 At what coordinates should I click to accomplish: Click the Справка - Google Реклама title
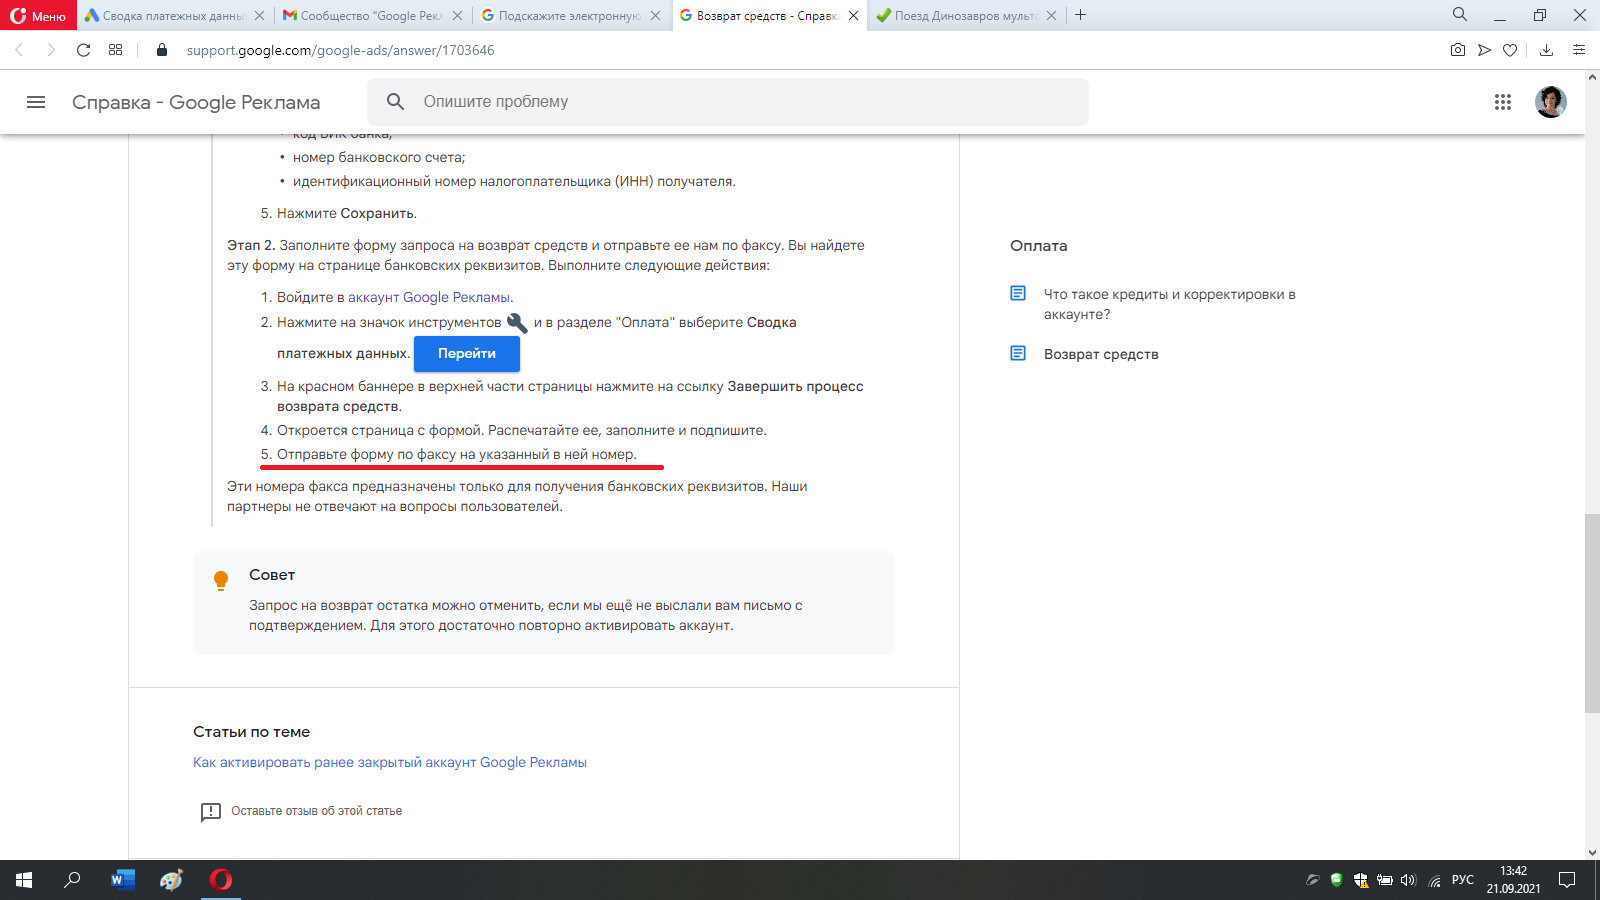pyautogui.click(x=196, y=102)
